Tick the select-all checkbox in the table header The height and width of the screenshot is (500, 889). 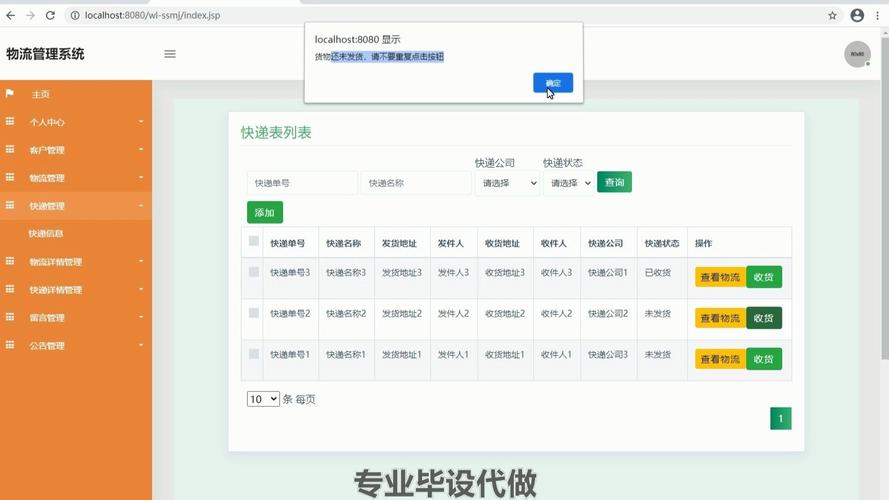tap(254, 241)
